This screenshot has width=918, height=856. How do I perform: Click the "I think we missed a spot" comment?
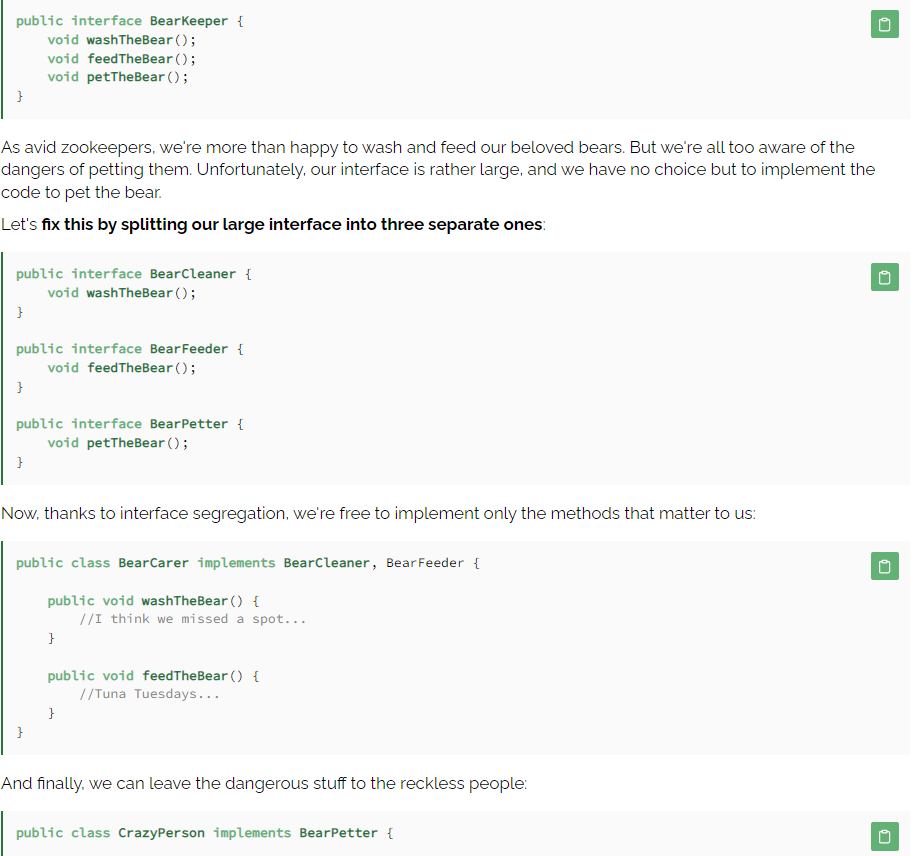193,619
